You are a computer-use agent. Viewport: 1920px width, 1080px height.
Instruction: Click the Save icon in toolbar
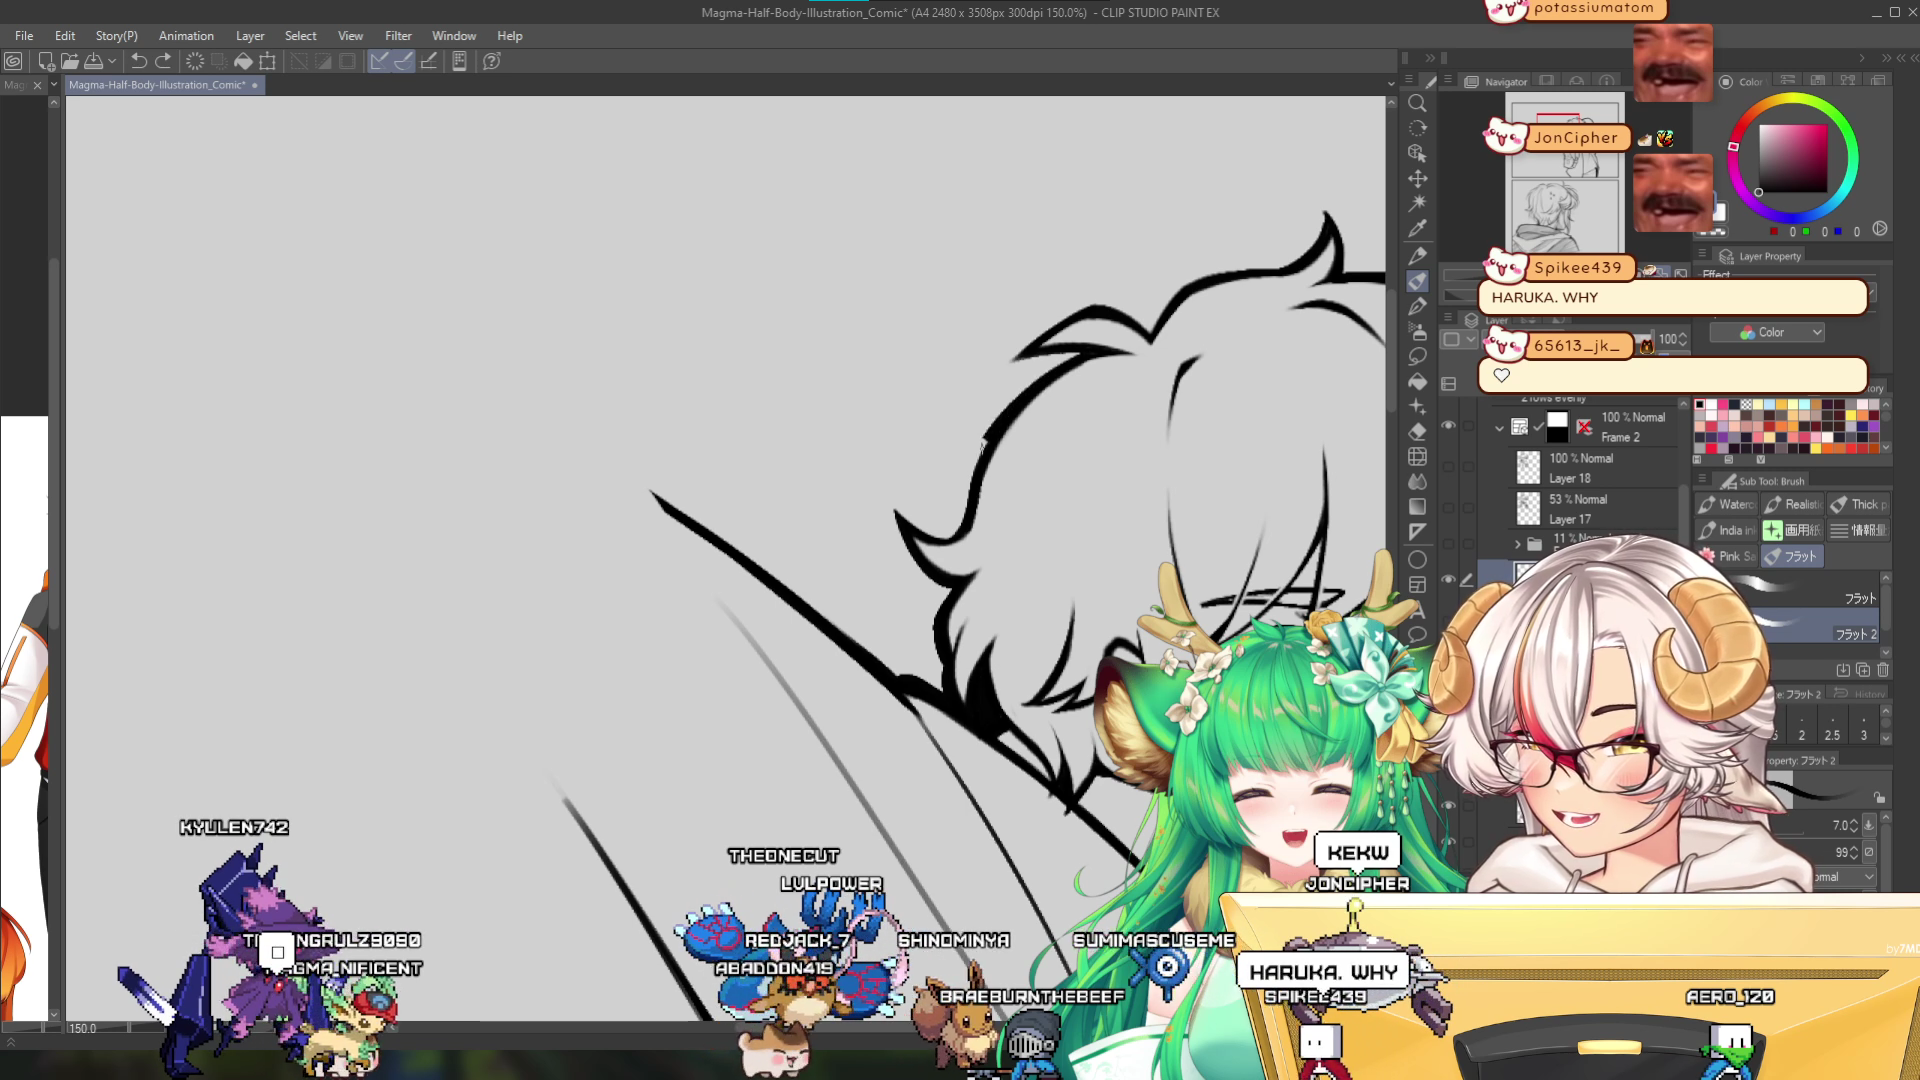pos(93,61)
